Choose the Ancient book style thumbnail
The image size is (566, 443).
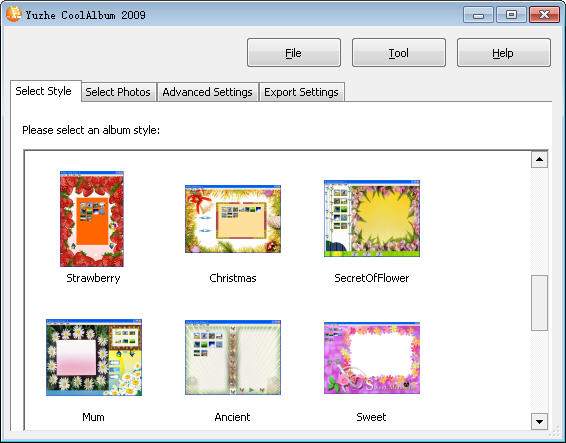(233, 357)
